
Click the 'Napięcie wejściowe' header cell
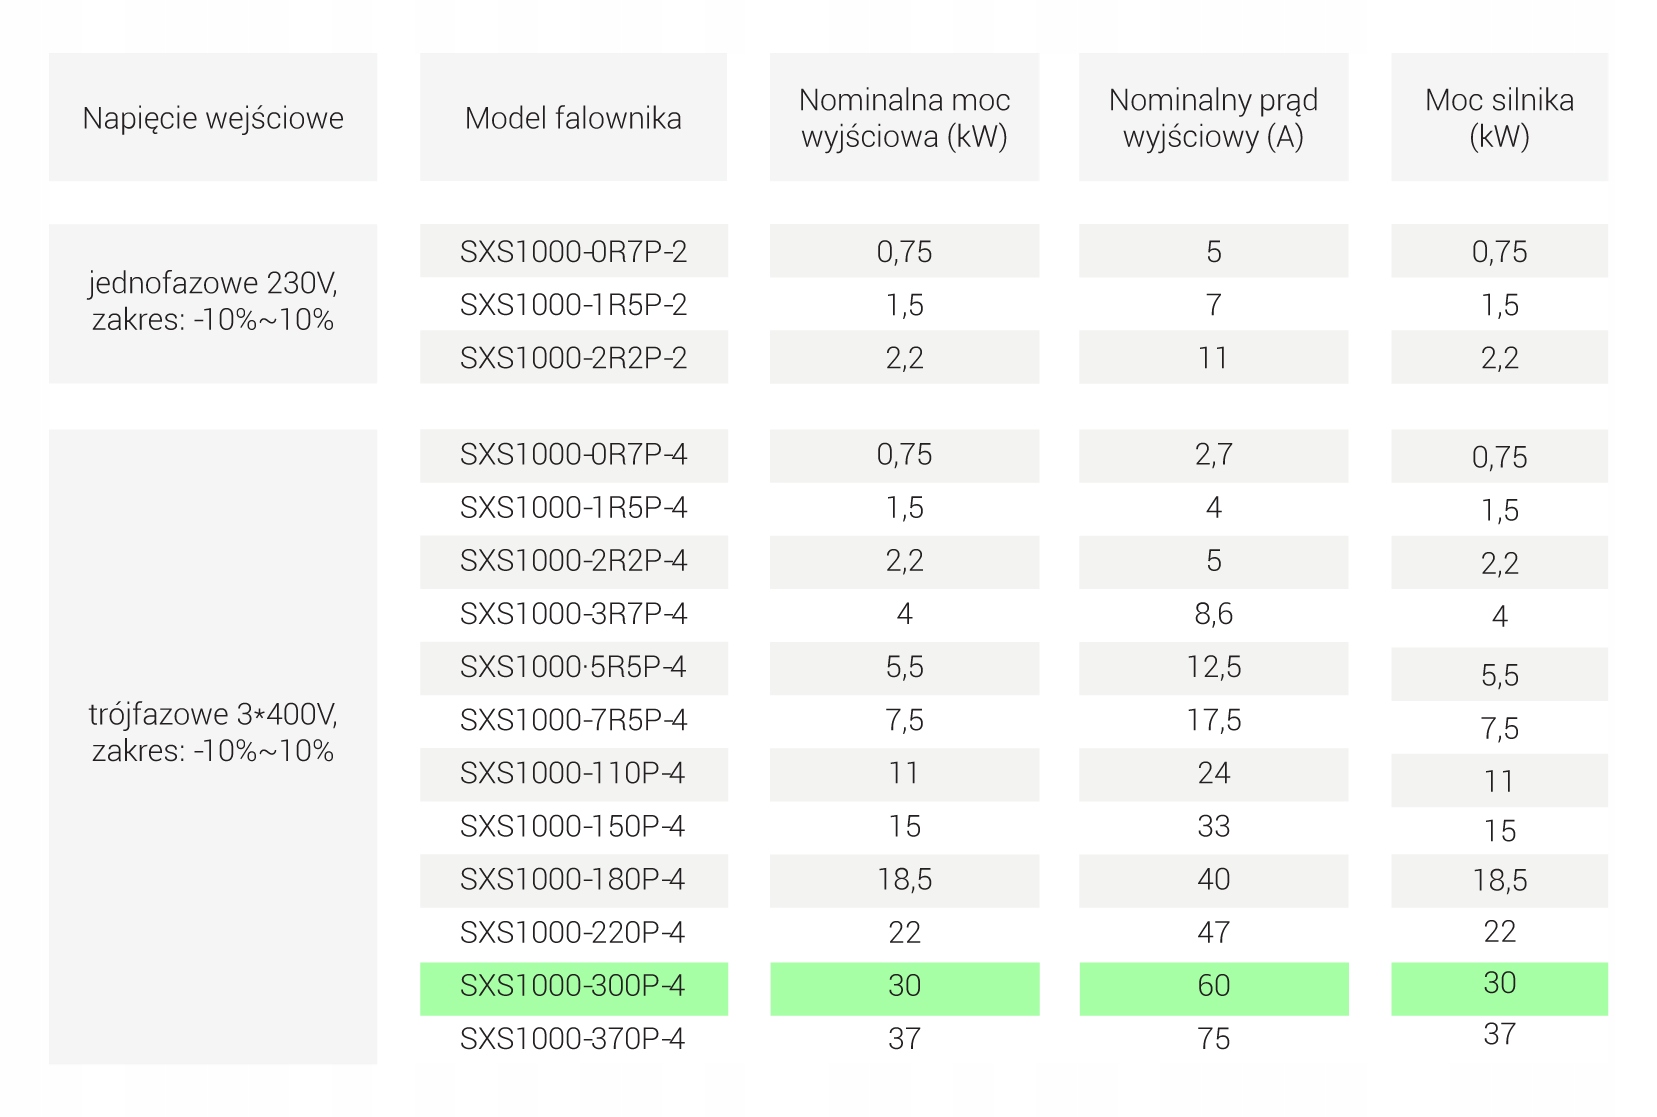tap(212, 118)
